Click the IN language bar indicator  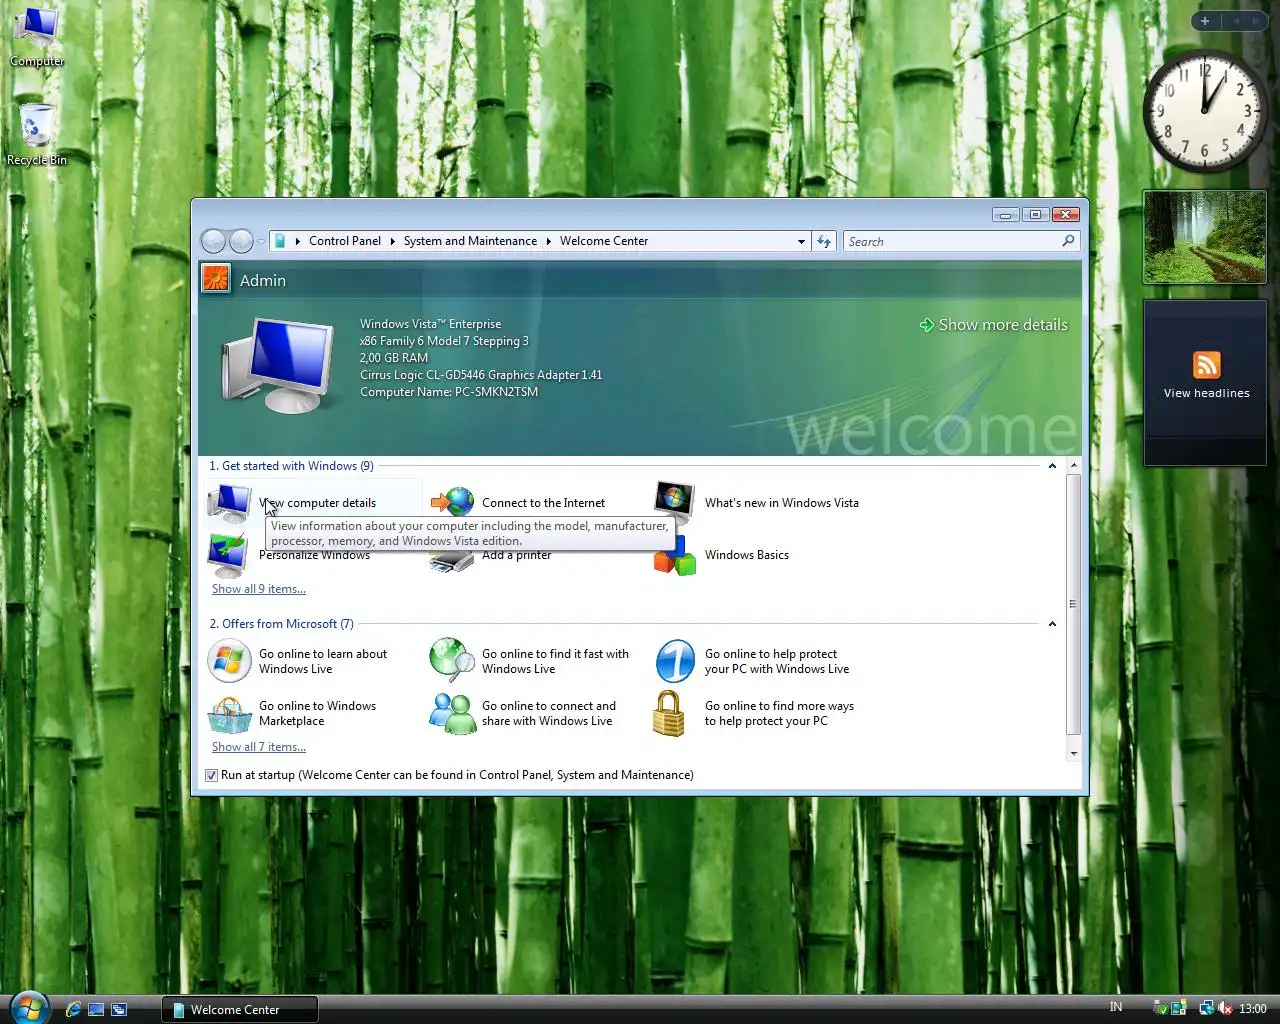click(1116, 1007)
